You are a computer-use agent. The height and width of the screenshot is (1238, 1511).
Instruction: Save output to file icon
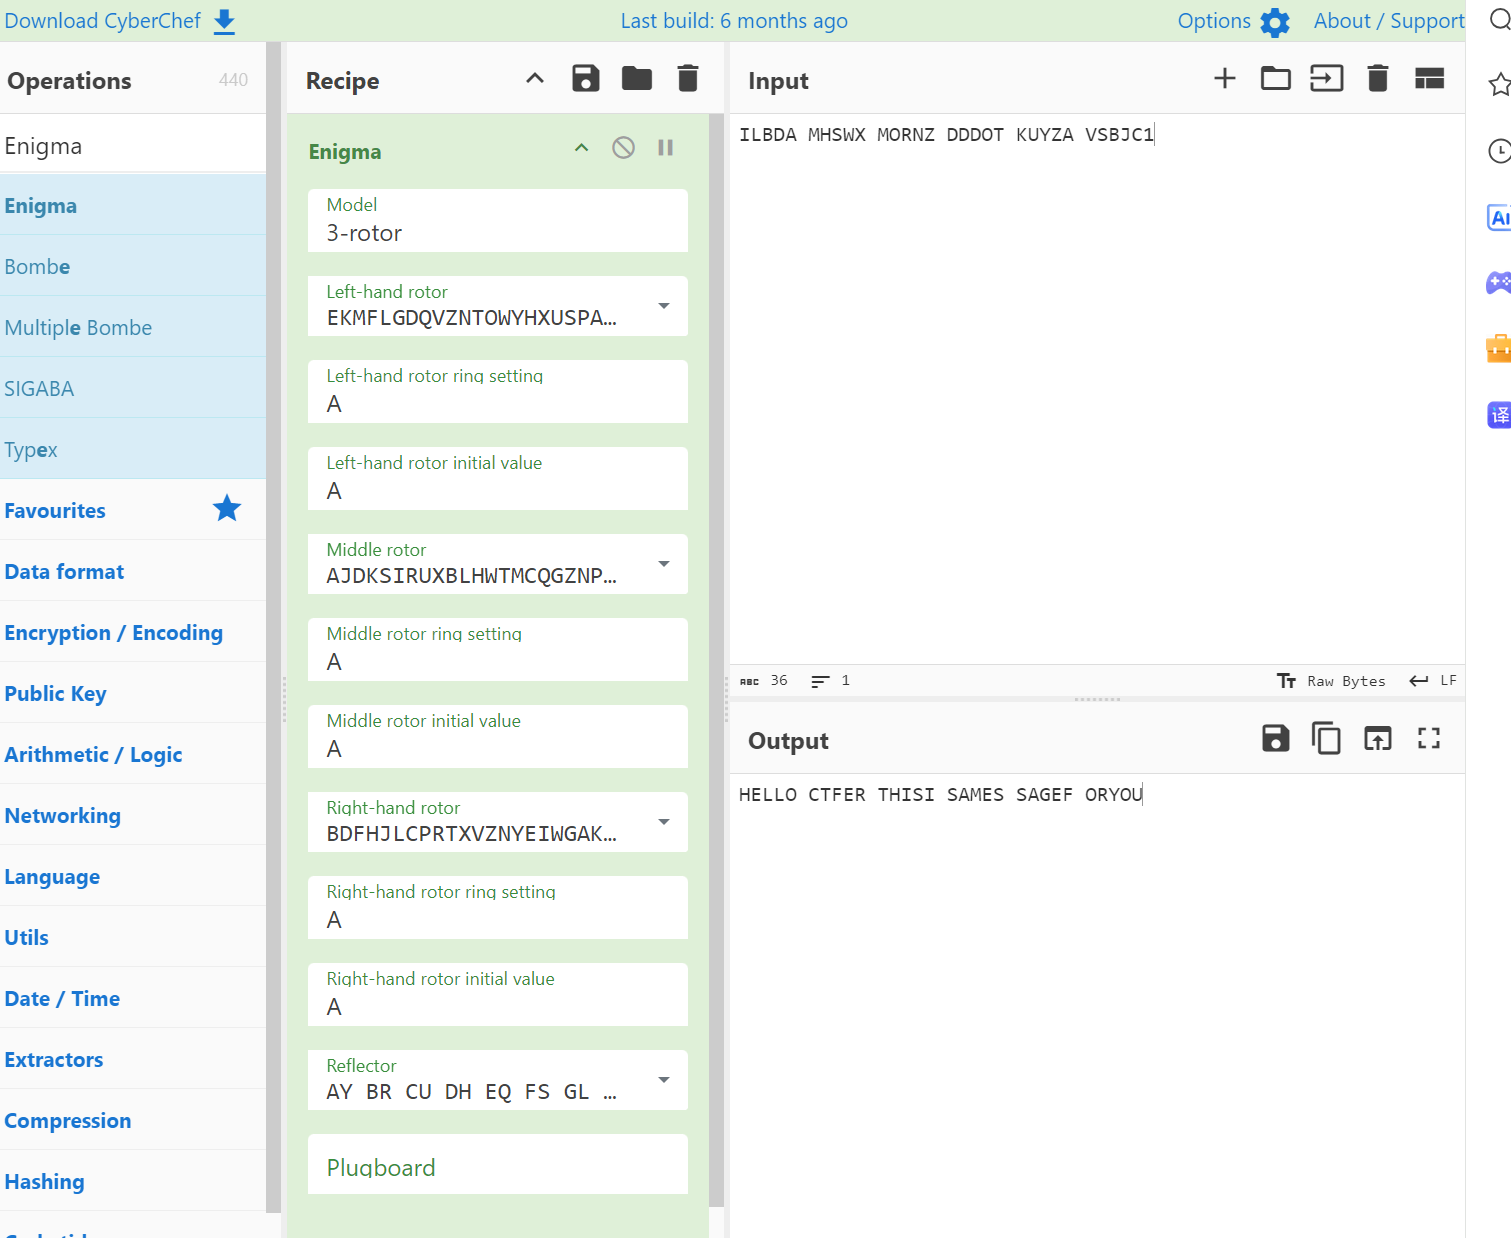coord(1276,739)
